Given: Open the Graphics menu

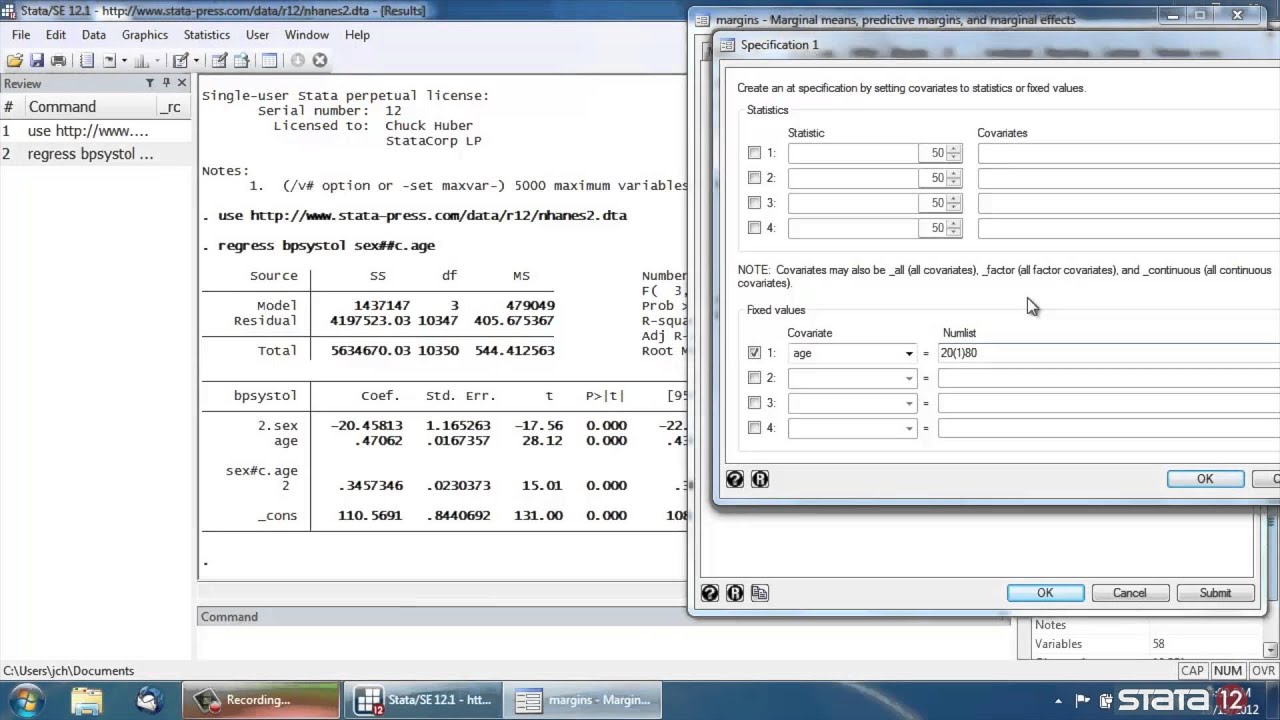Looking at the screenshot, I should [x=145, y=34].
